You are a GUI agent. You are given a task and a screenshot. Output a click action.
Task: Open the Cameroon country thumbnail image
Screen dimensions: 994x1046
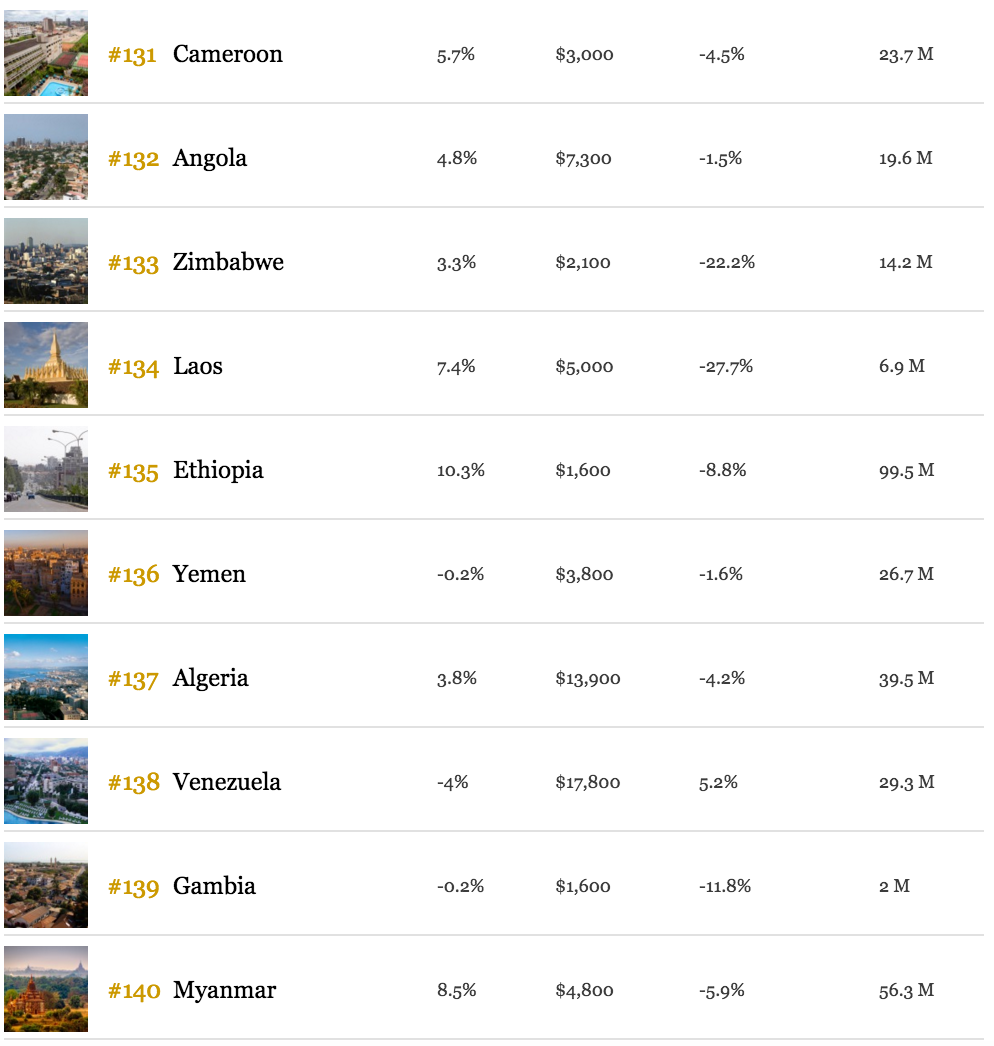[x=46, y=53]
